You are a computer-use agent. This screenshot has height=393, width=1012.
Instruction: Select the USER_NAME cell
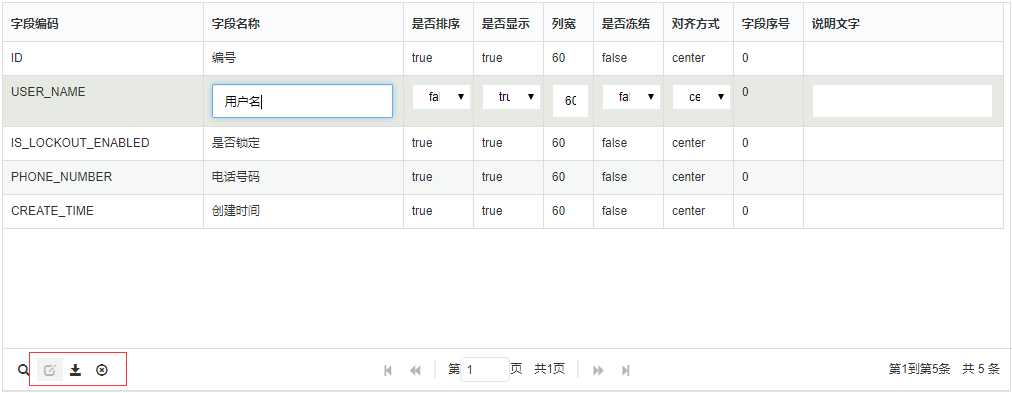(103, 101)
